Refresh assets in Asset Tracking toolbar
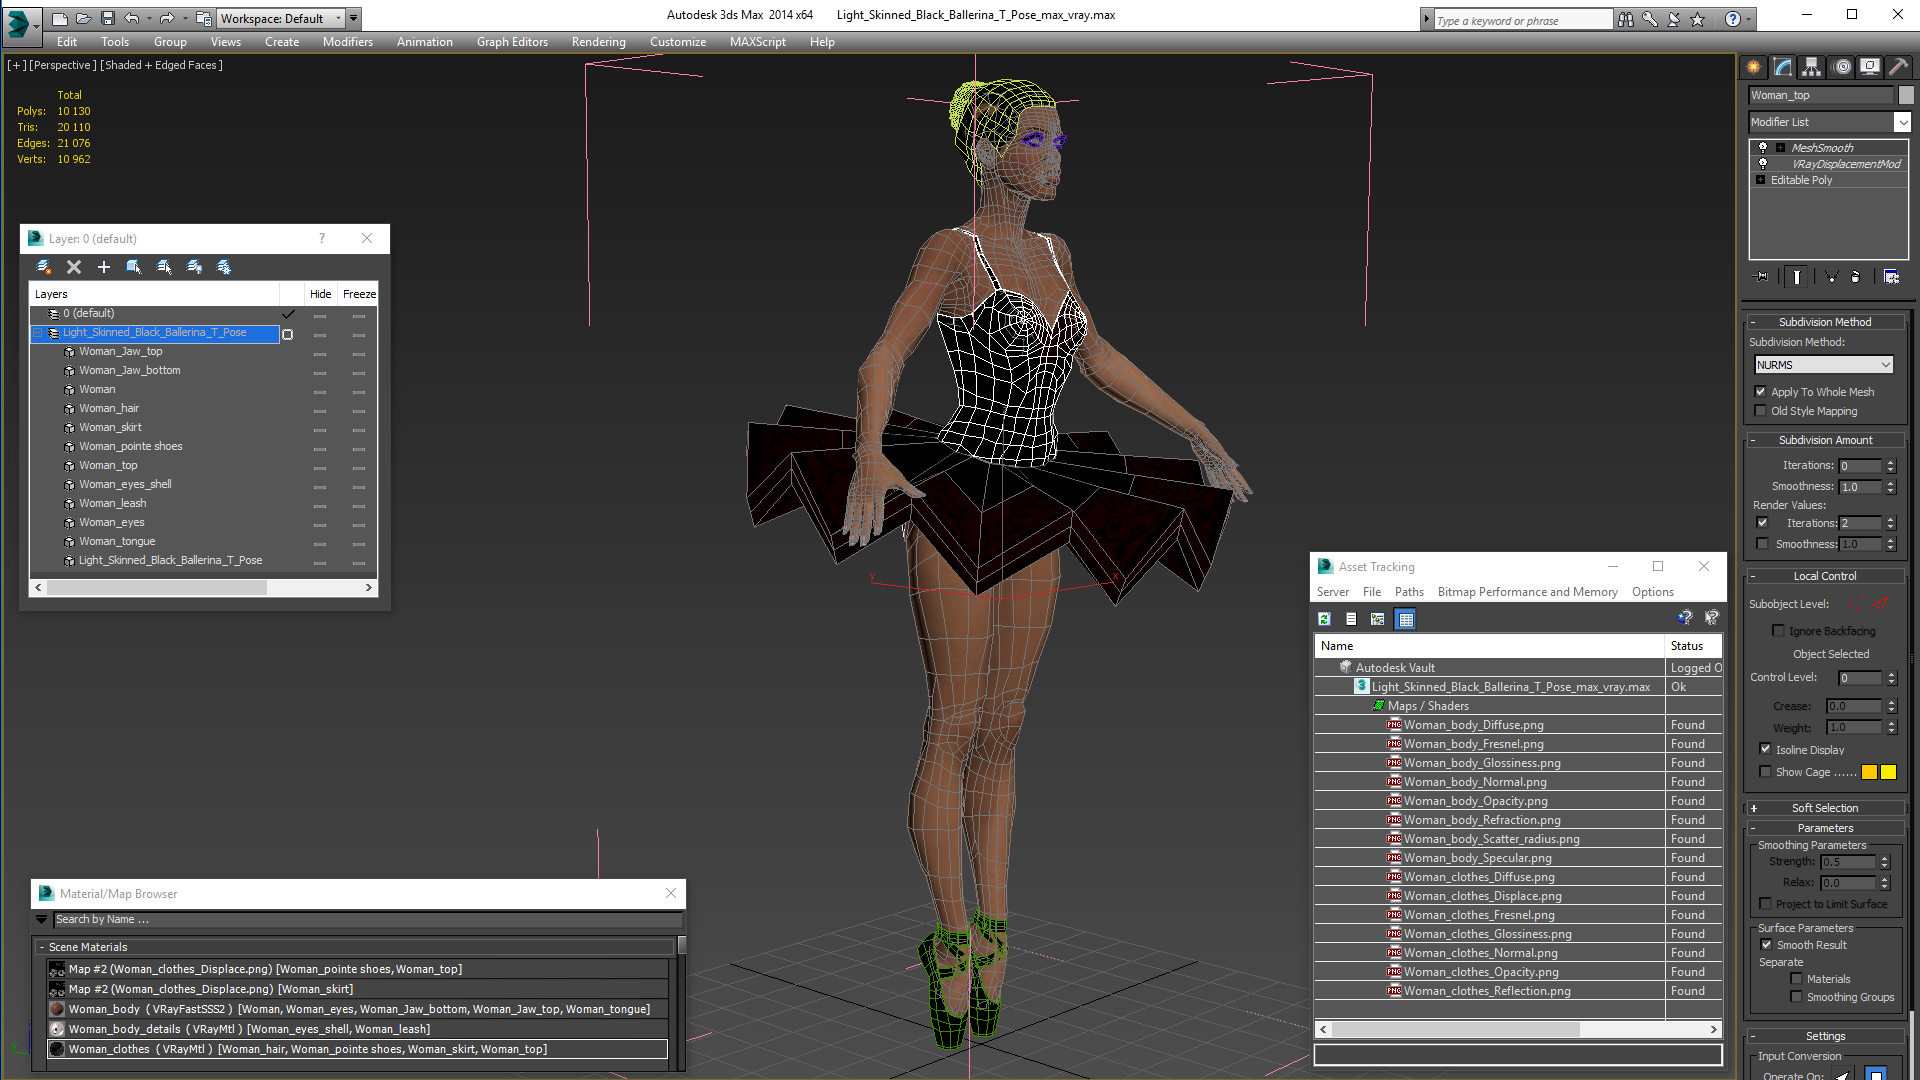 [1324, 619]
